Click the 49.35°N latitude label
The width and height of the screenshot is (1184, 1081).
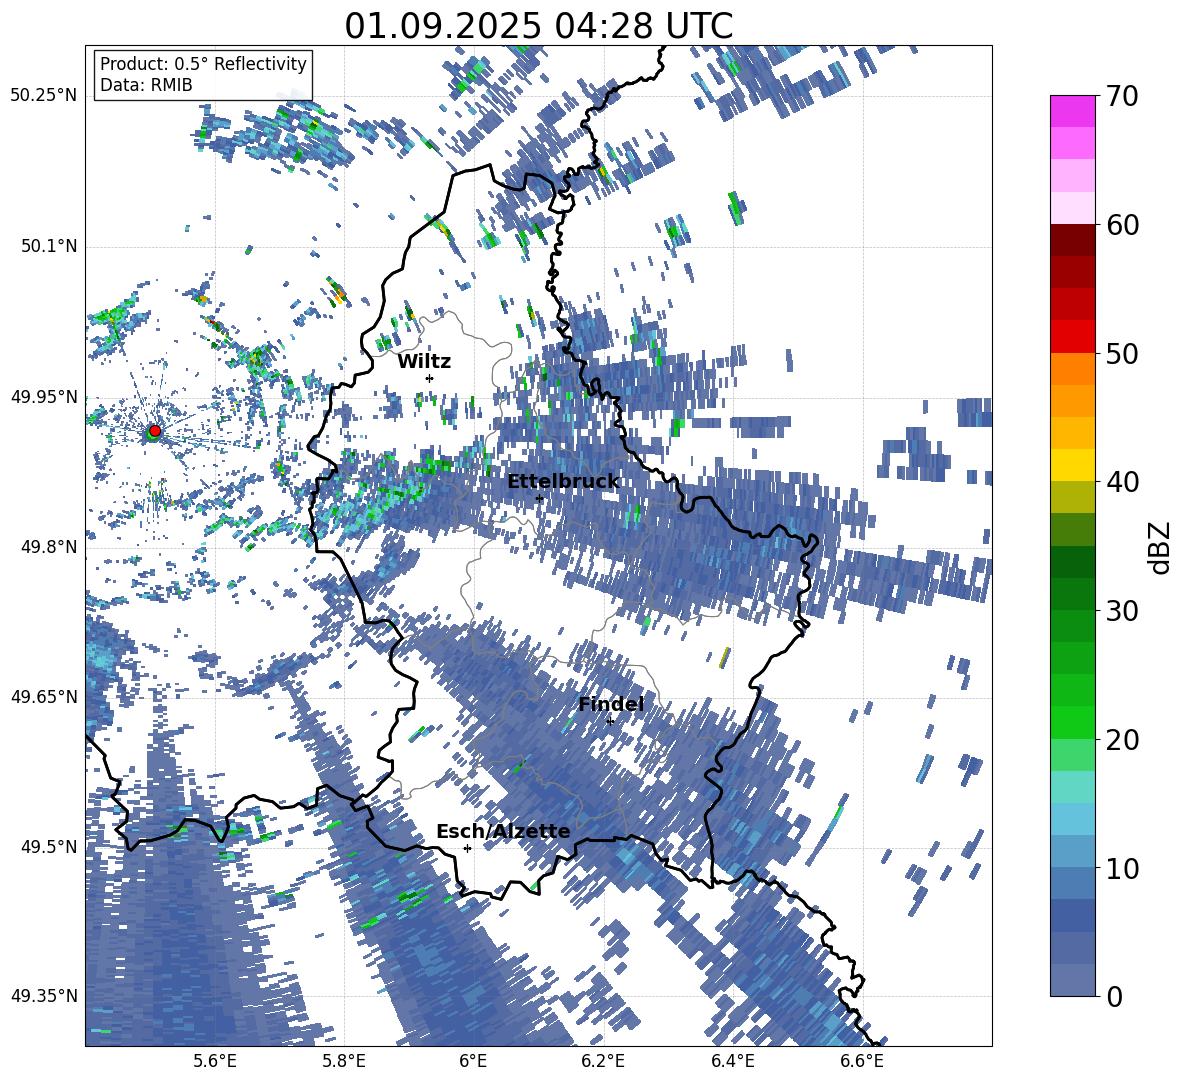[x=45, y=996]
